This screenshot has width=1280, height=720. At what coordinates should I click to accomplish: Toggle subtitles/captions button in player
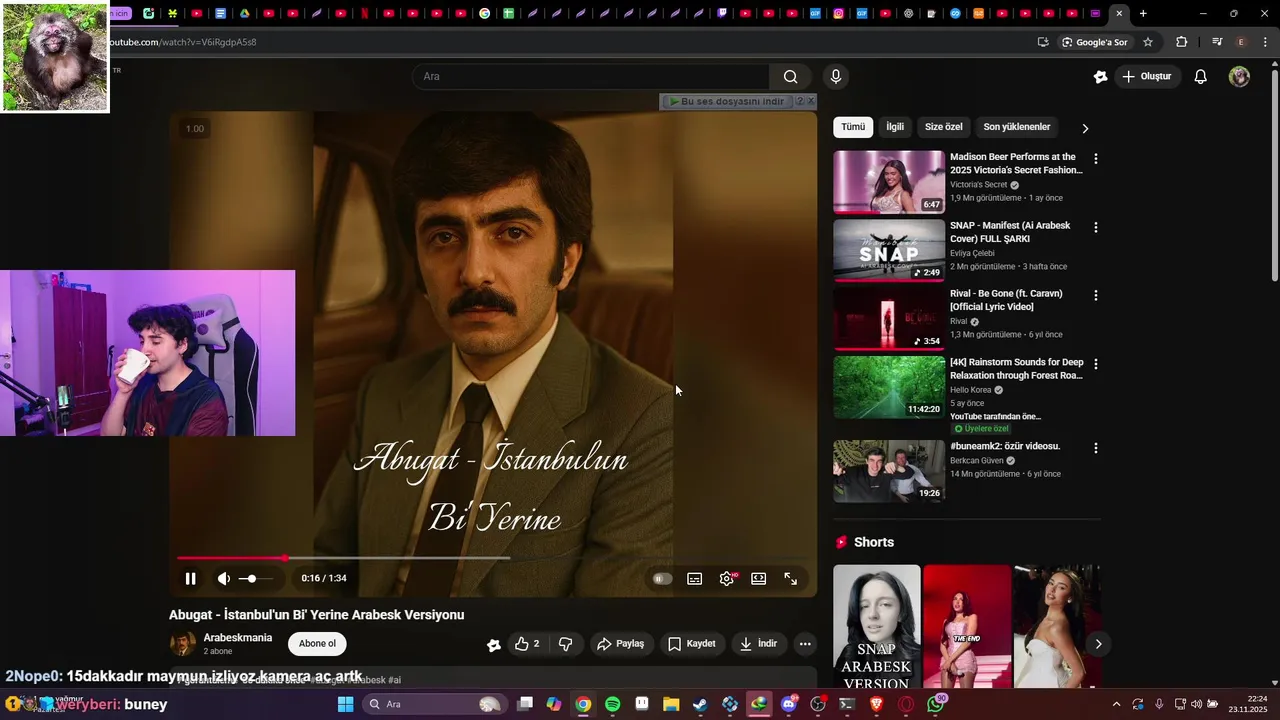(x=695, y=579)
